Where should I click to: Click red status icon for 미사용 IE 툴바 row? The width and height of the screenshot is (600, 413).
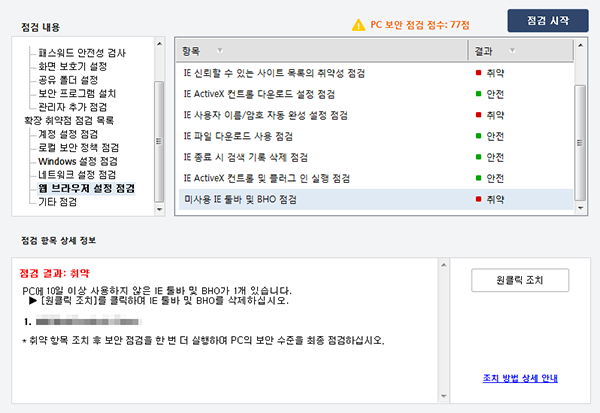click(x=478, y=199)
